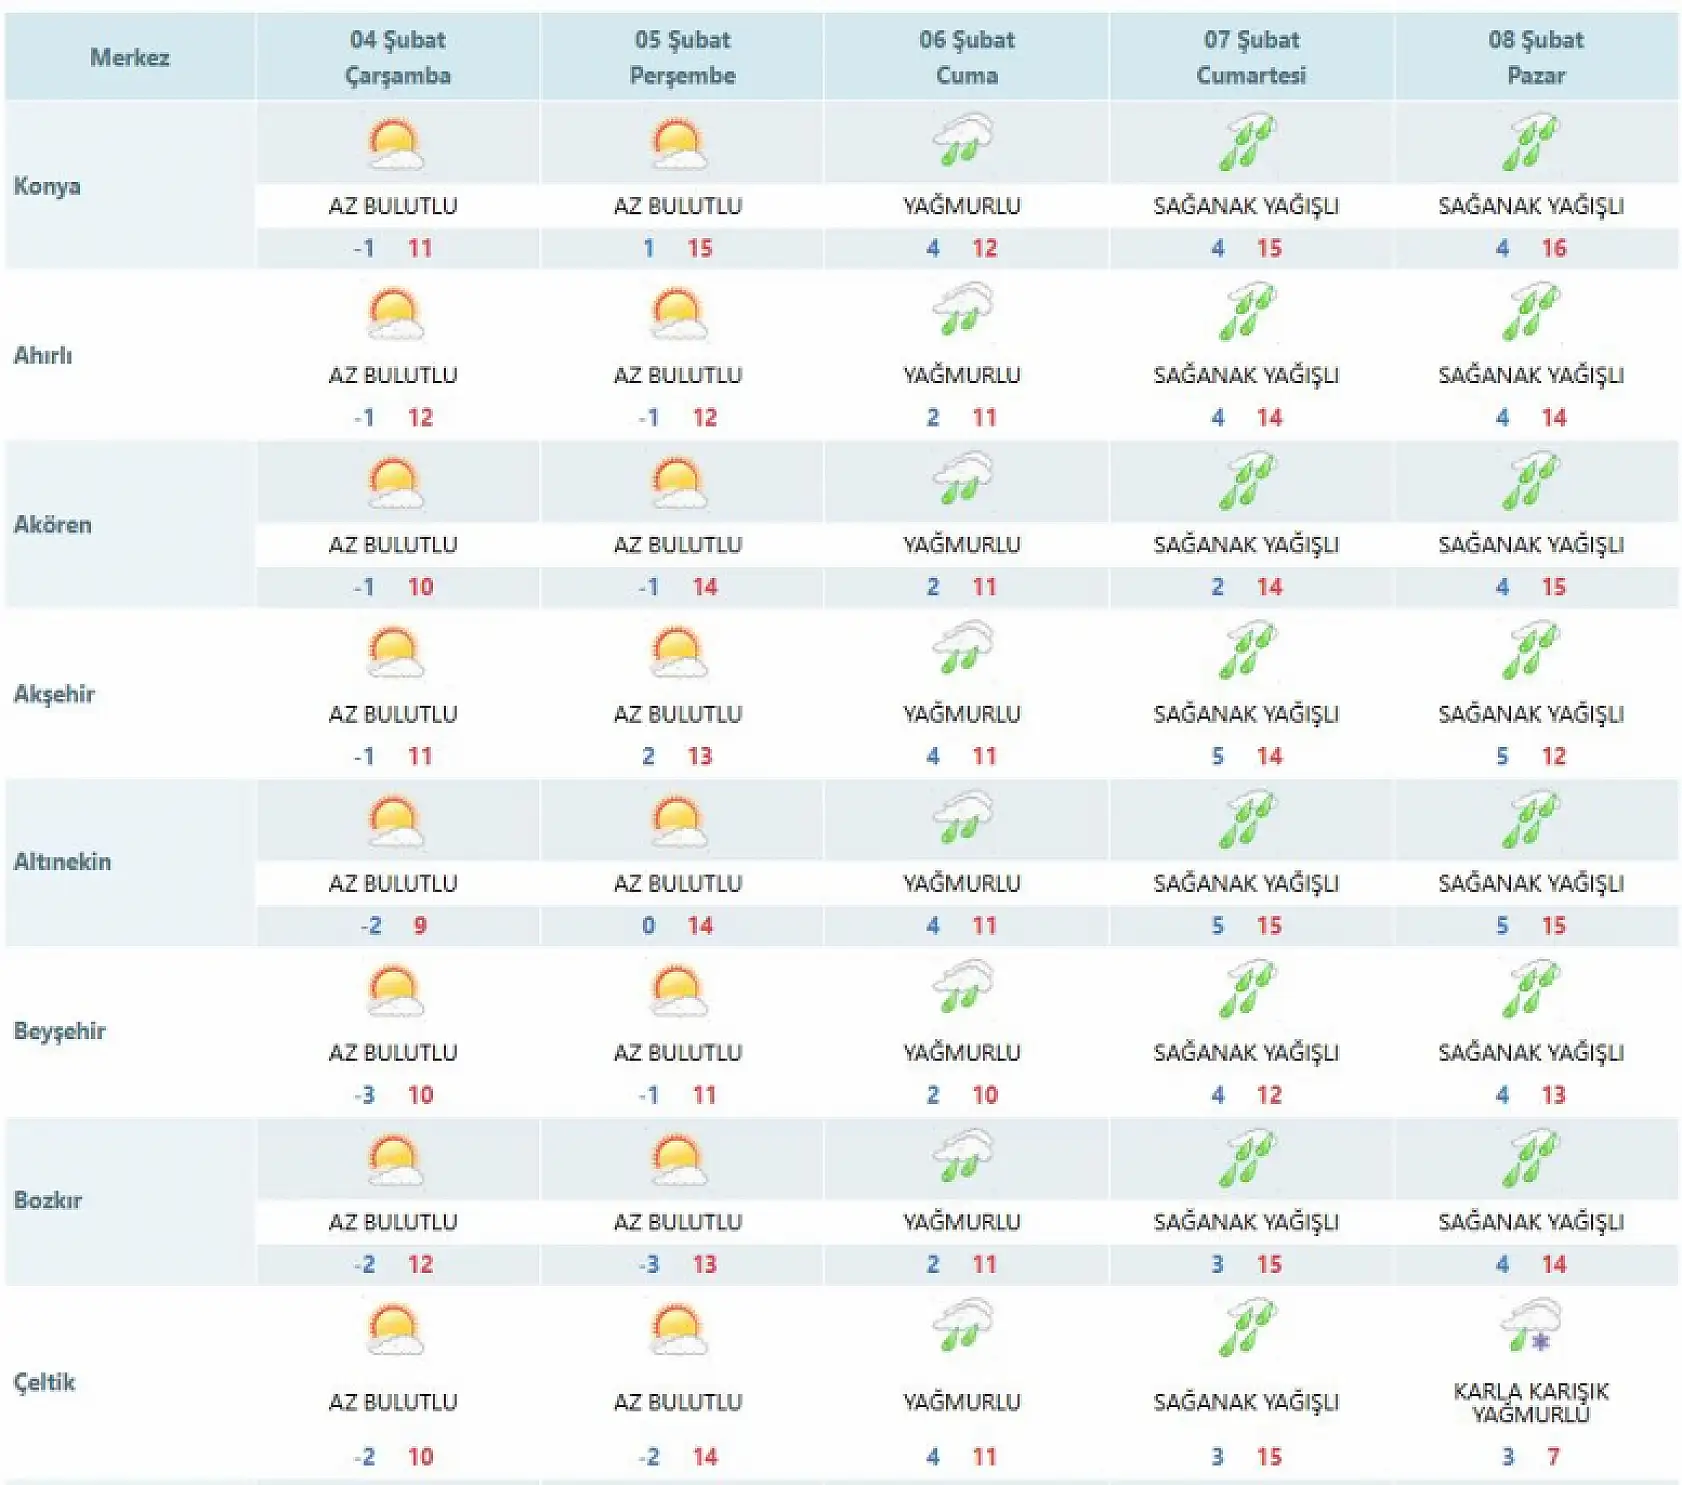Open the Beyşehir district row label
The height and width of the screenshot is (1485, 1682).
pyautogui.click(x=60, y=1031)
